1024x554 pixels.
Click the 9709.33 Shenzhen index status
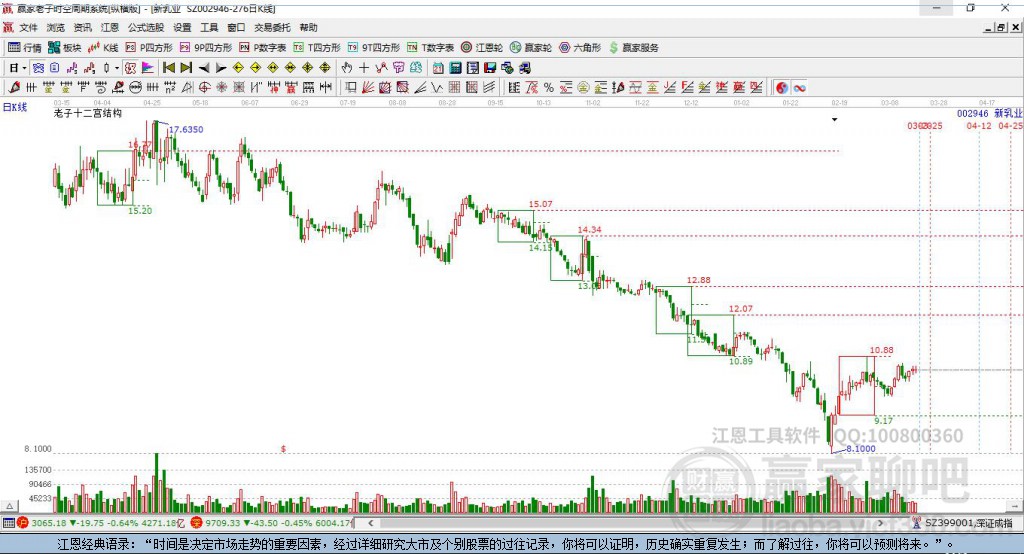pos(223,523)
